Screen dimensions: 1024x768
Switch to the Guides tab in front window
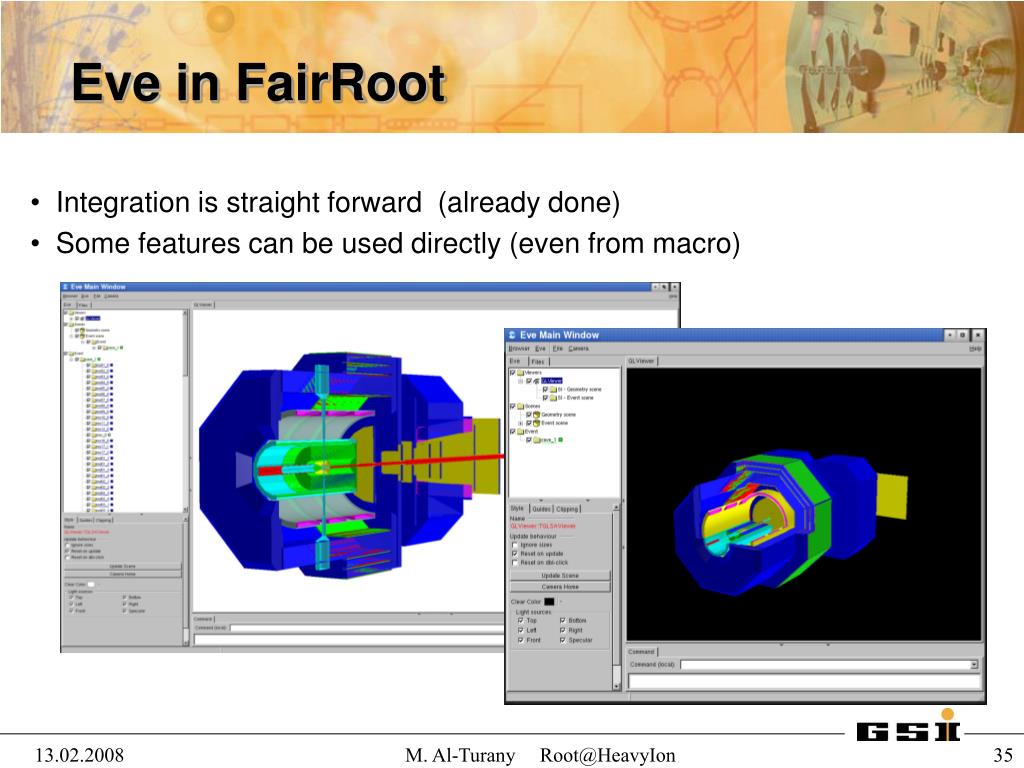541,509
